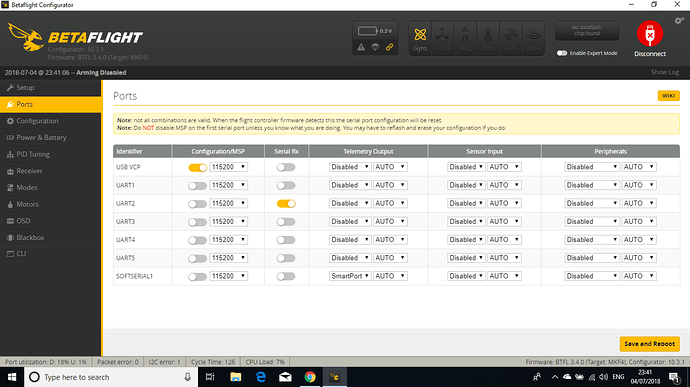Click the Gyro sensor icon

420,38
